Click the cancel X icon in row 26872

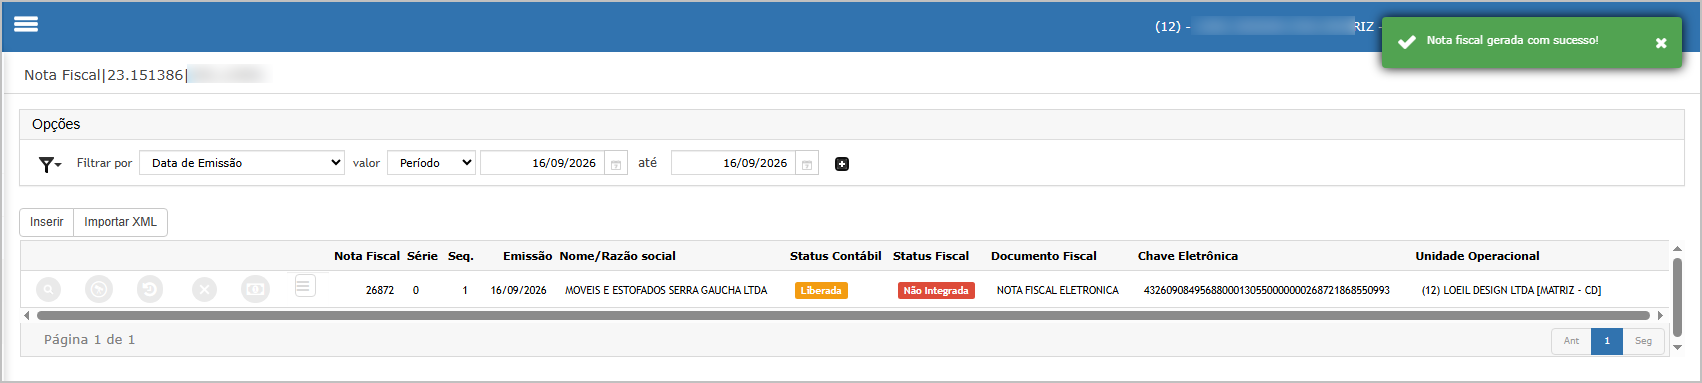tap(204, 290)
